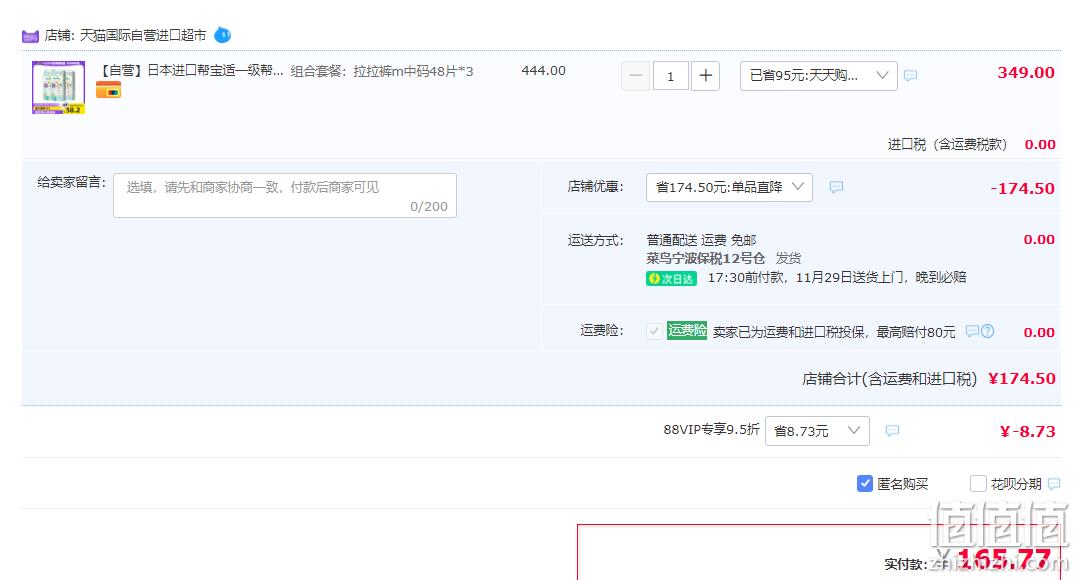Expand the 省8.73元 88VIP dropdown
1078x580 pixels.
pos(817,431)
